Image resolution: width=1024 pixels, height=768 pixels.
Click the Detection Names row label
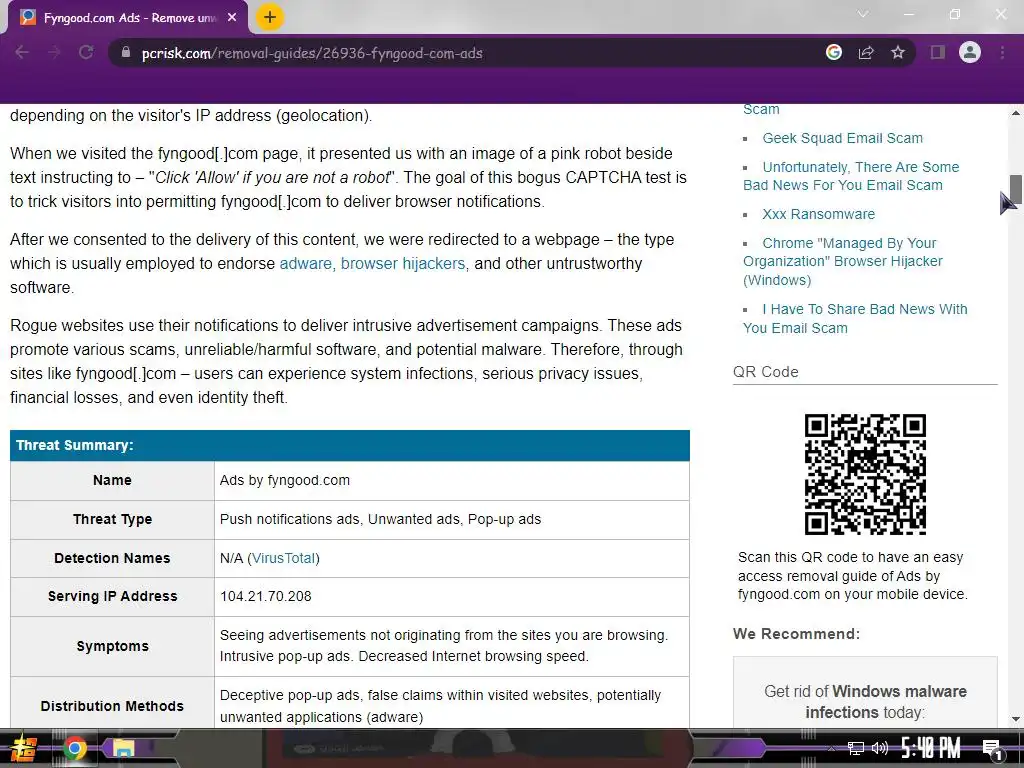[112, 558]
